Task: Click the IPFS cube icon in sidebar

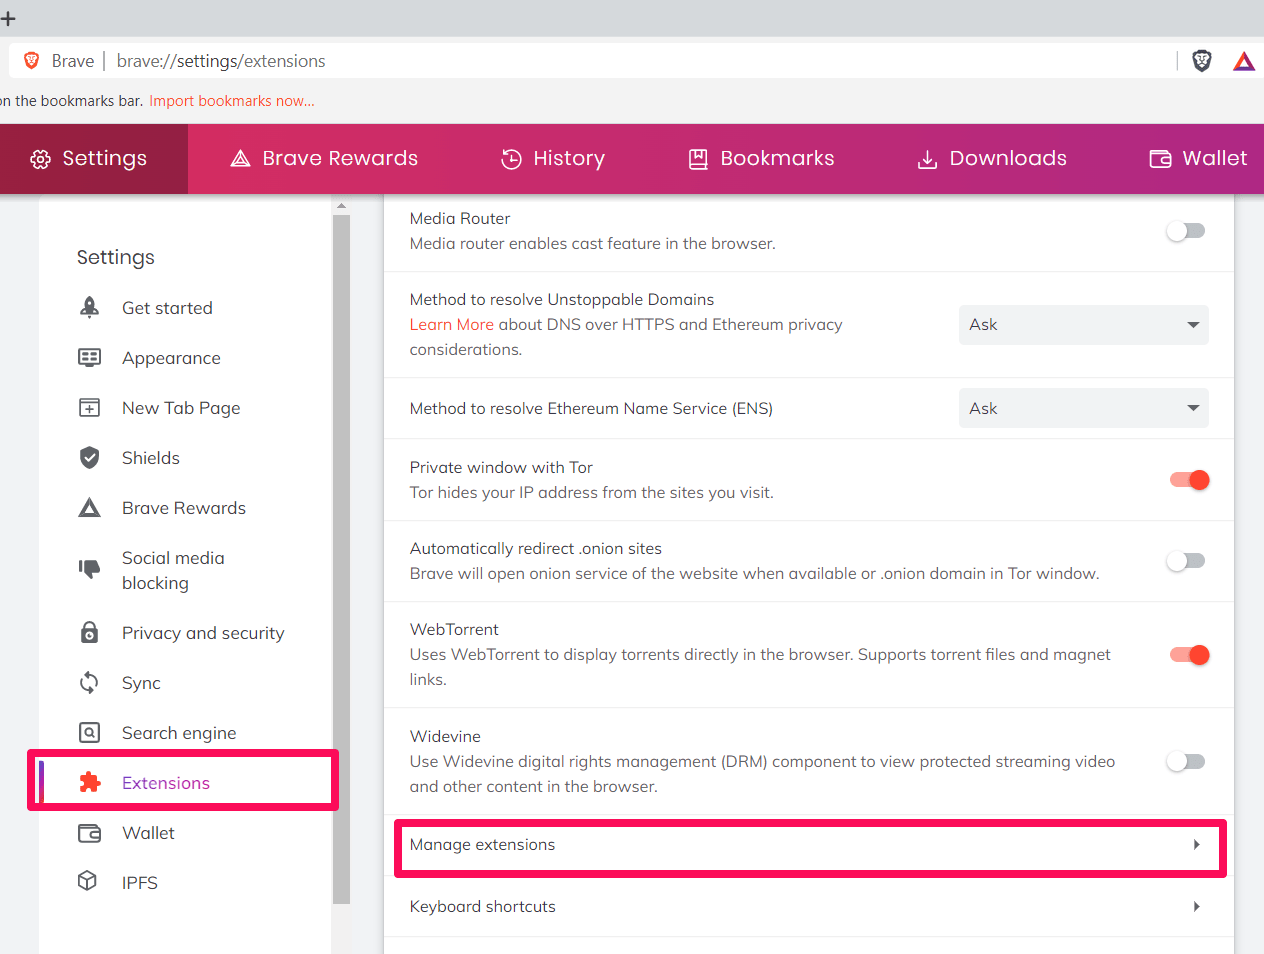Action: [x=88, y=881]
